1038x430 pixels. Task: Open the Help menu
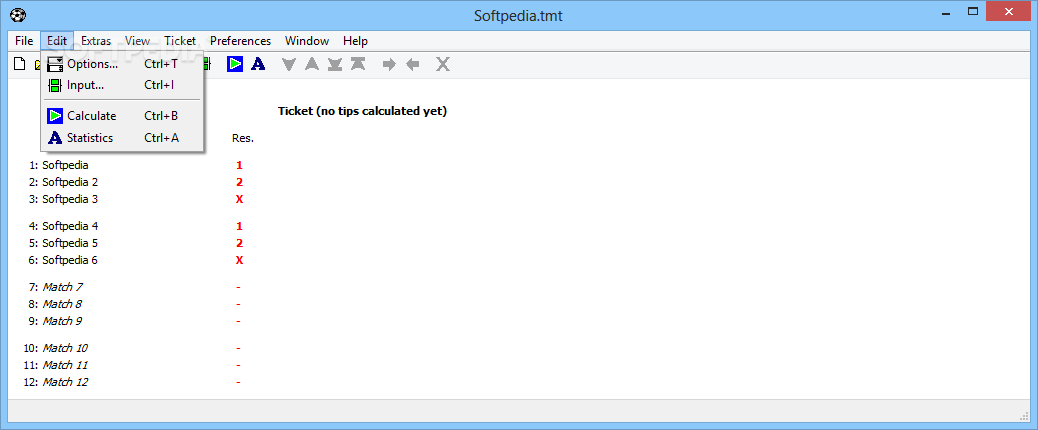(355, 41)
